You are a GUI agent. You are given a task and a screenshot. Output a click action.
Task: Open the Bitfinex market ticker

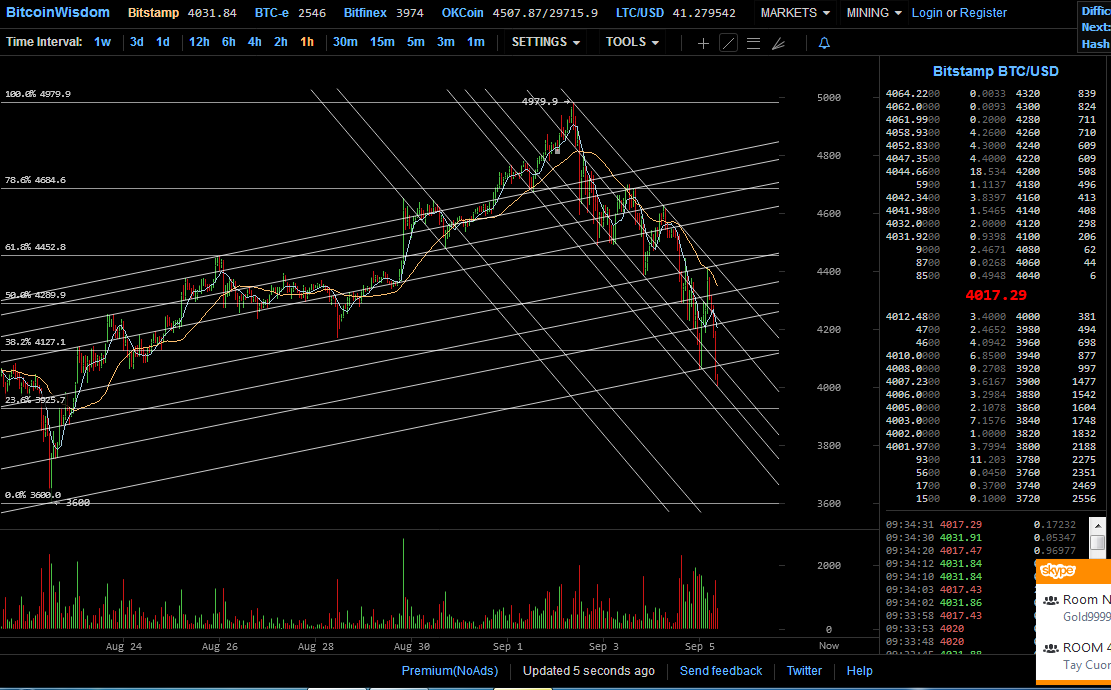(x=383, y=13)
